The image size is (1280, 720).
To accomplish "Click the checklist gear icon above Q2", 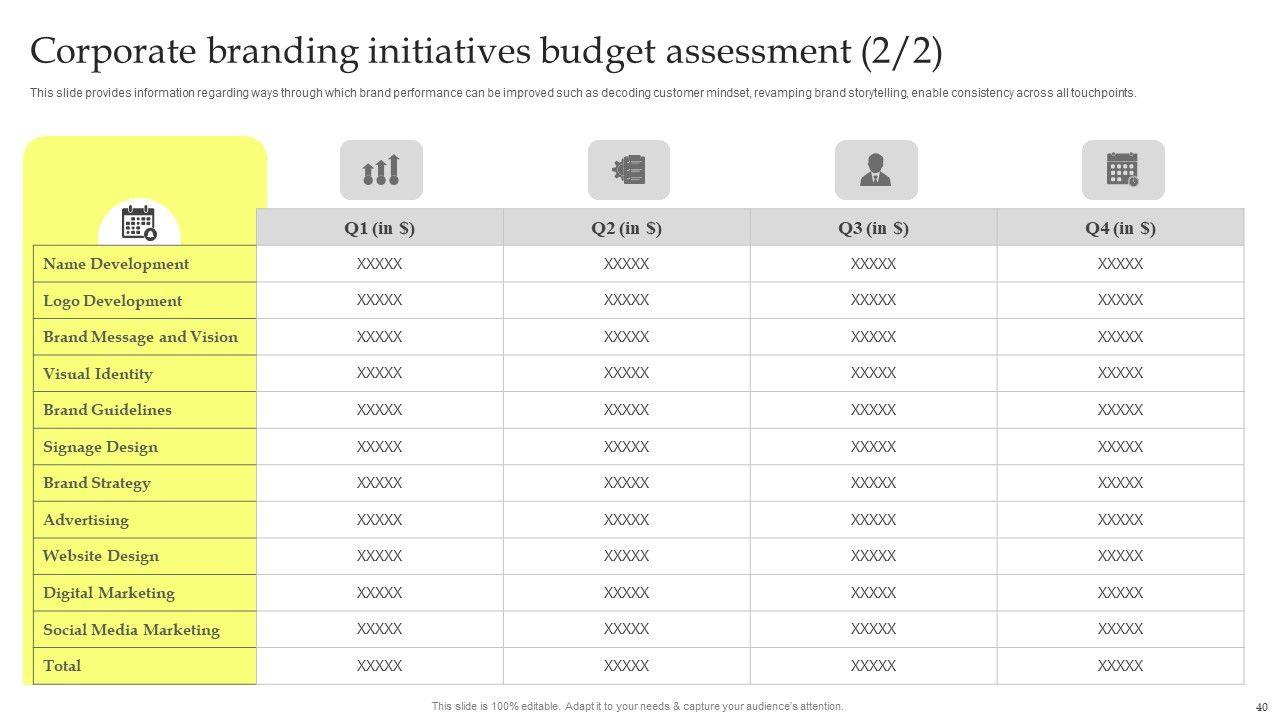I will 628,170.
